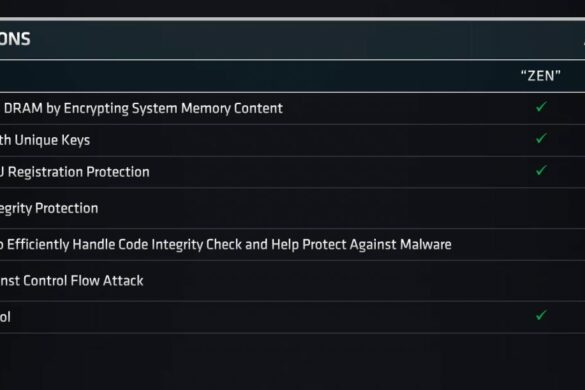Click the empty dark area below the table
This screenshot has width=585, height=390.
292,361
